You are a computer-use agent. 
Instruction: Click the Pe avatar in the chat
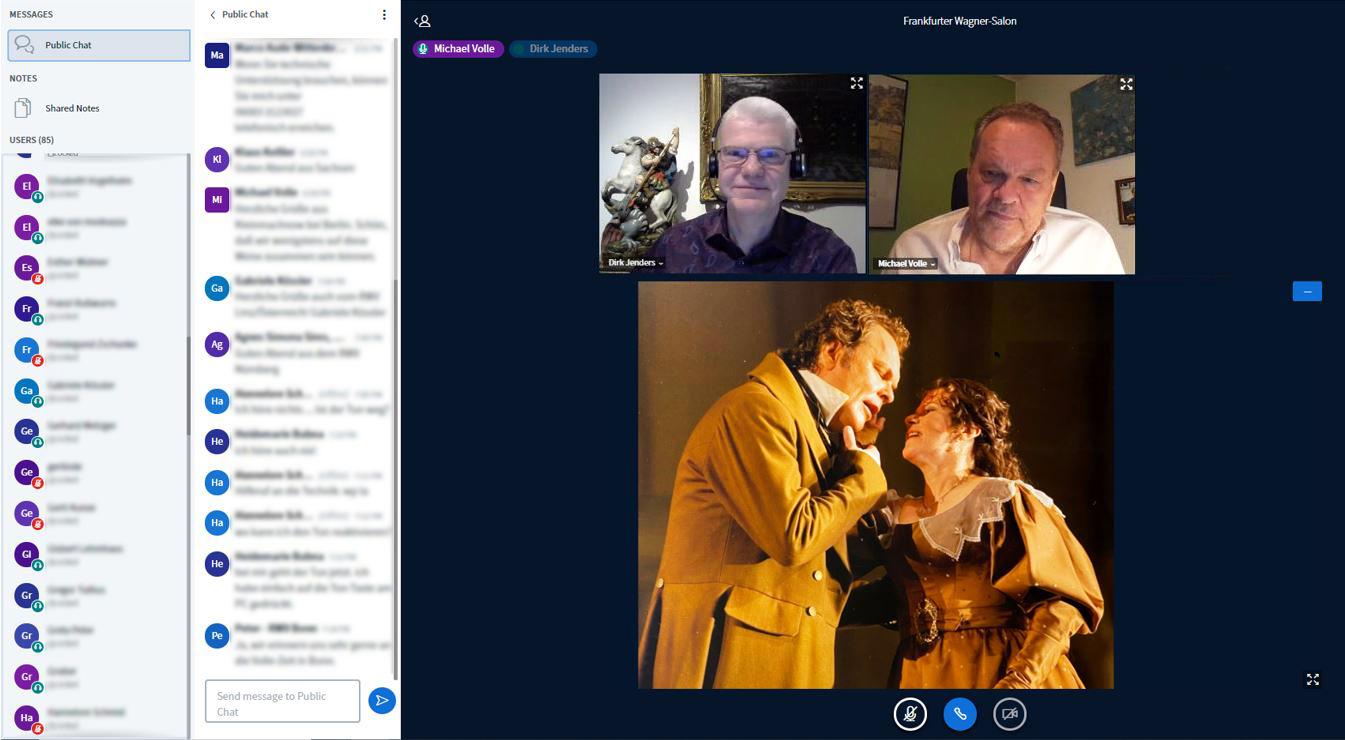coord(217,635)
